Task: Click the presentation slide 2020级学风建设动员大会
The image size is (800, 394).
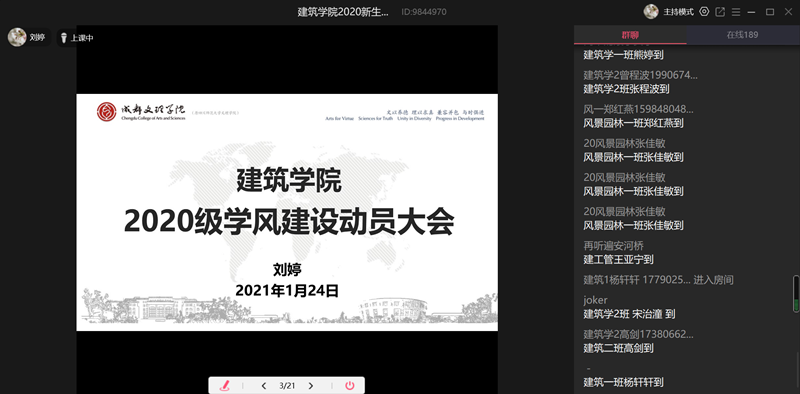Action: (x=287, y=212)
